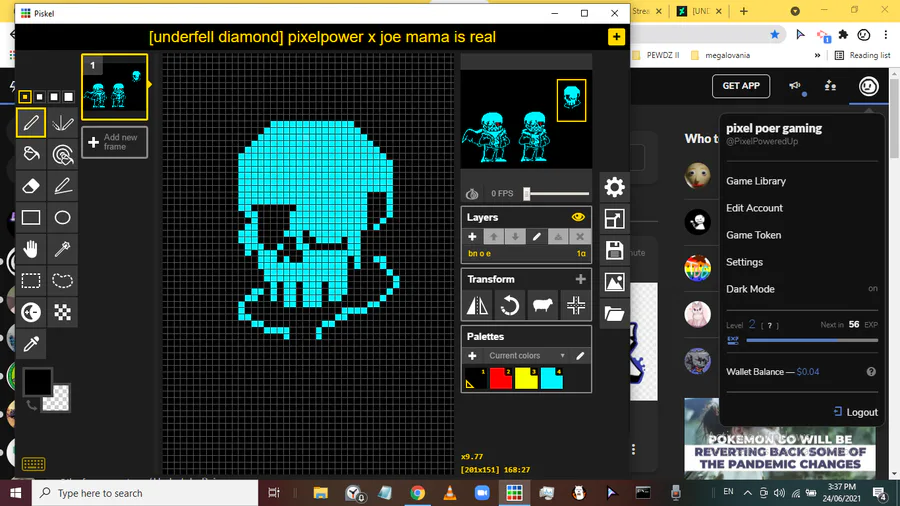Click the GET APP button
This screenshot has height=506, width=900.
(741, 86)
